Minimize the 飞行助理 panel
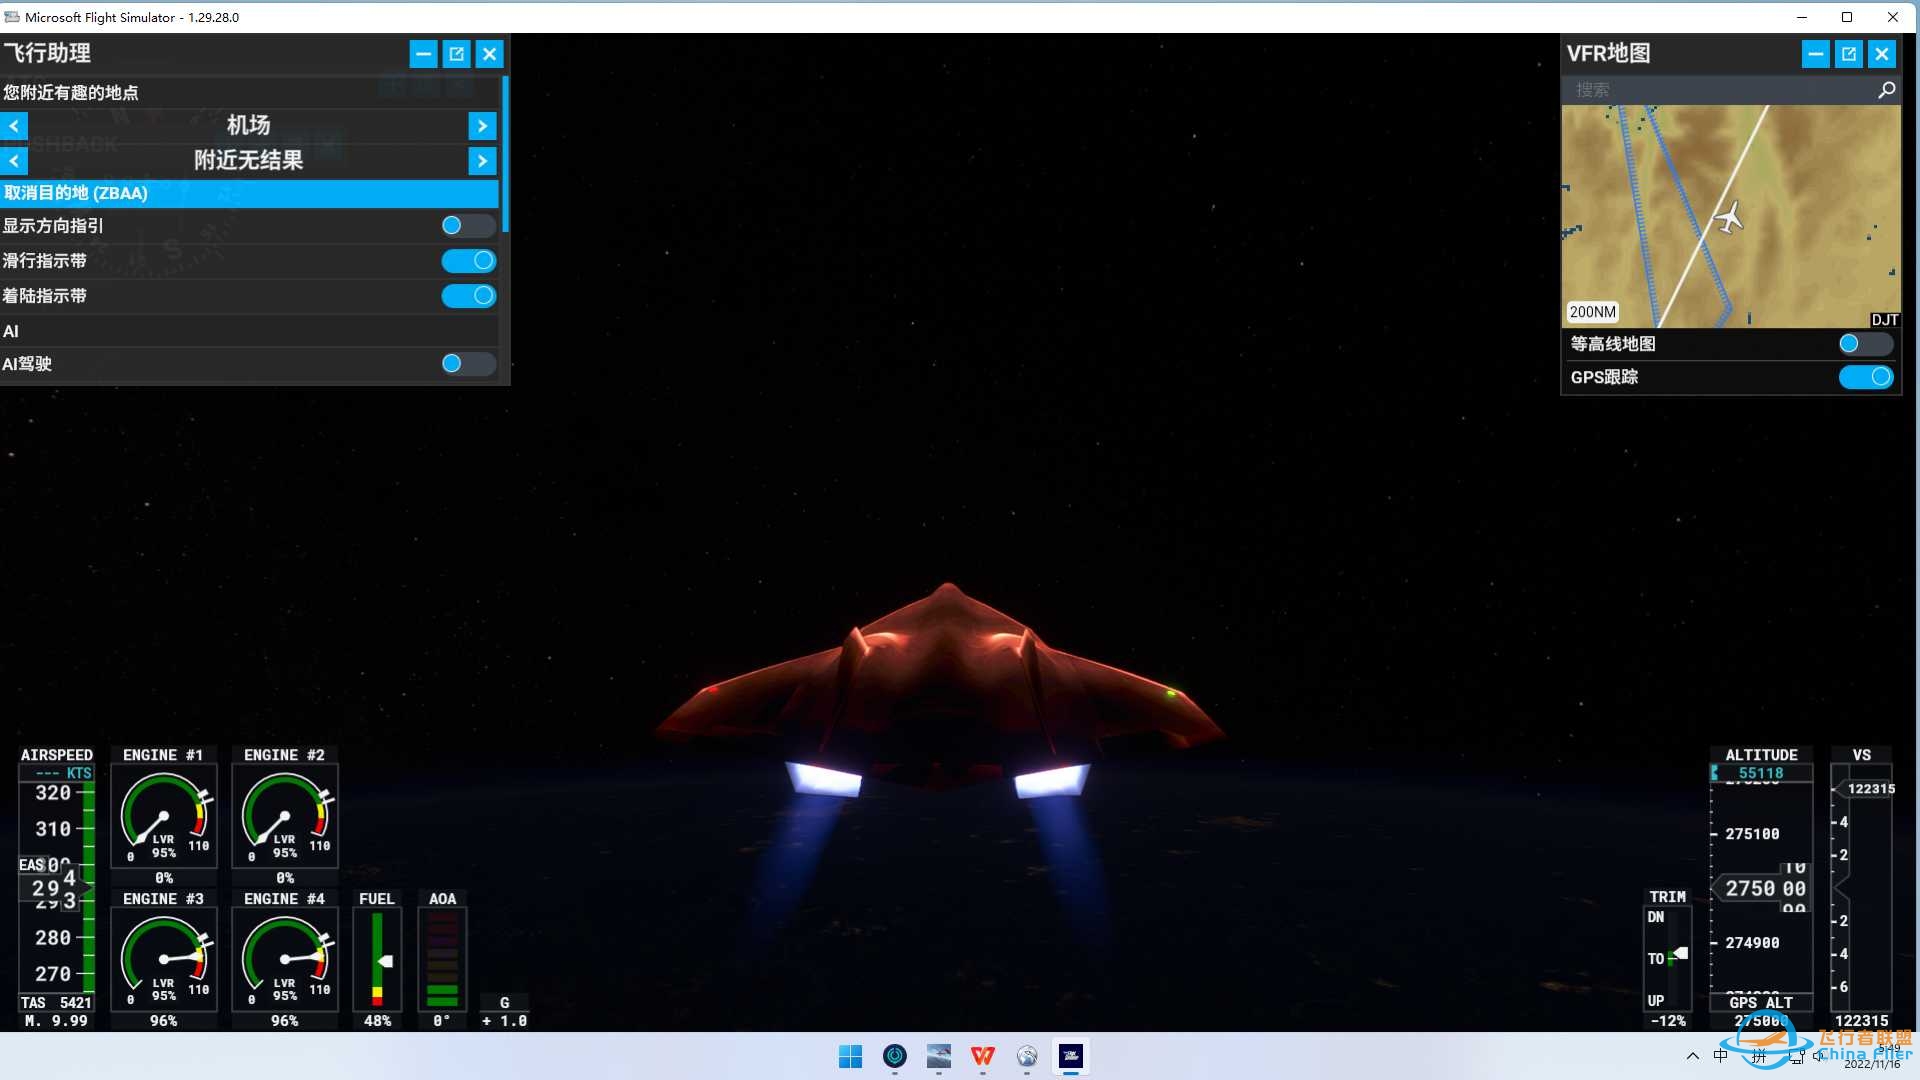This screenshot has width=1920, height=1080. pos(423,54)
